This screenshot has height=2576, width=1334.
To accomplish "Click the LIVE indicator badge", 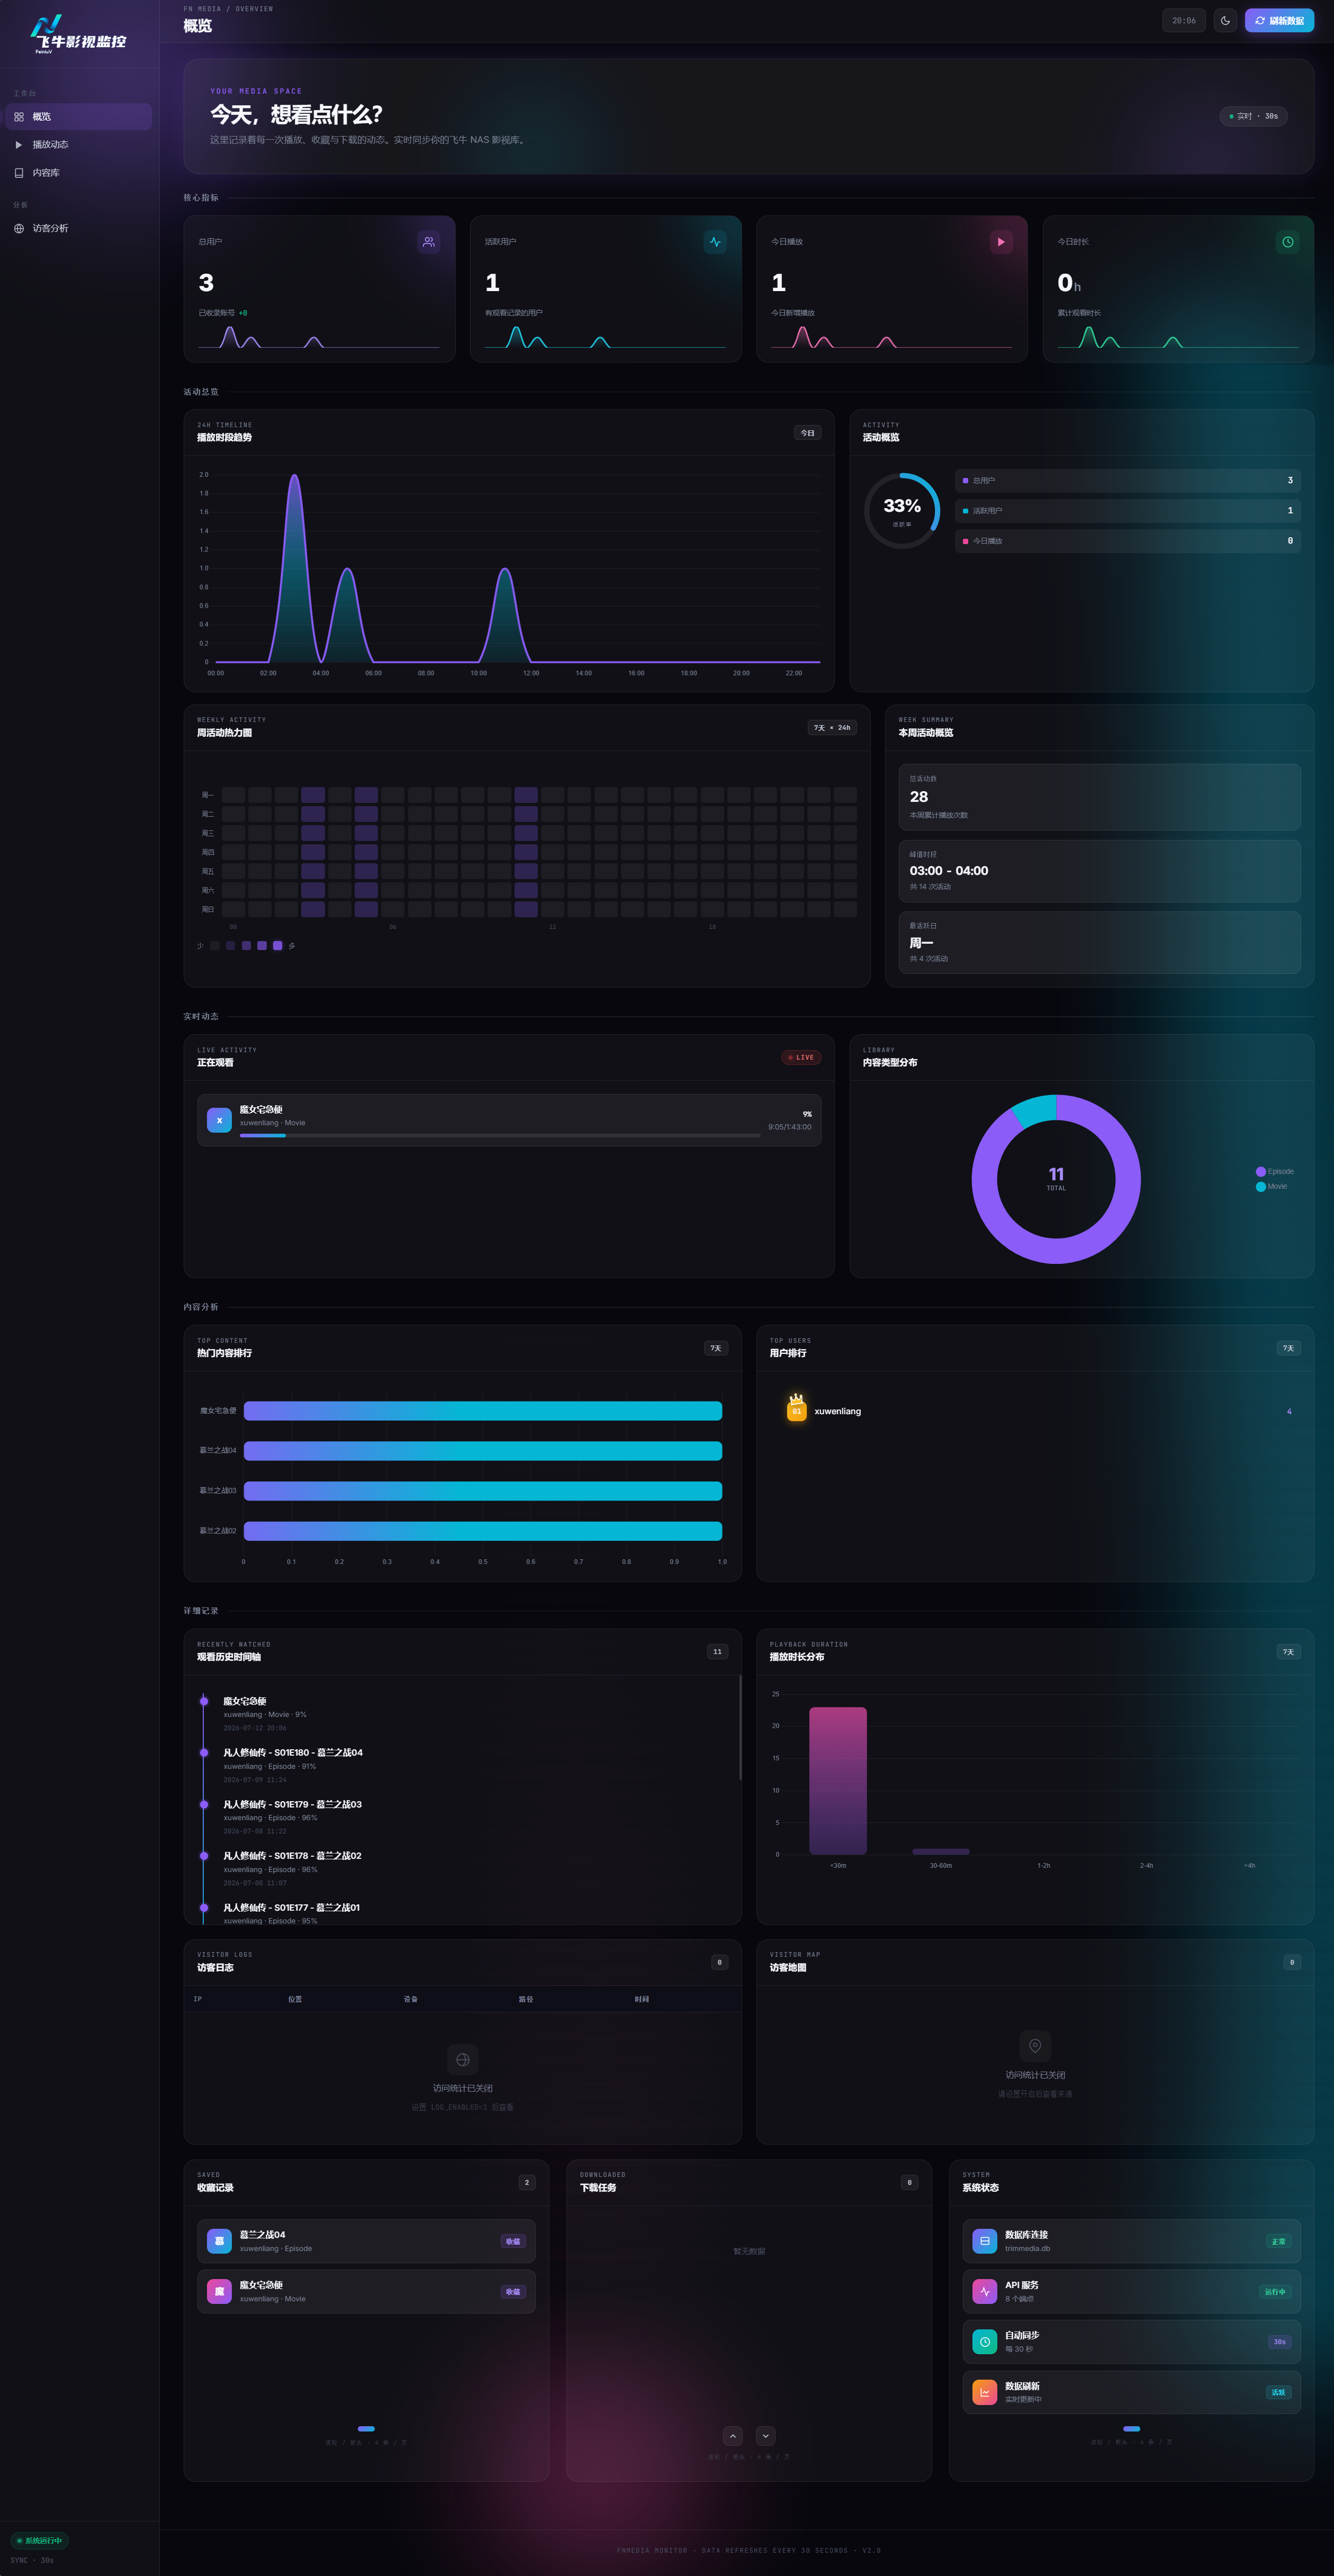I will tap(801, 1057).
